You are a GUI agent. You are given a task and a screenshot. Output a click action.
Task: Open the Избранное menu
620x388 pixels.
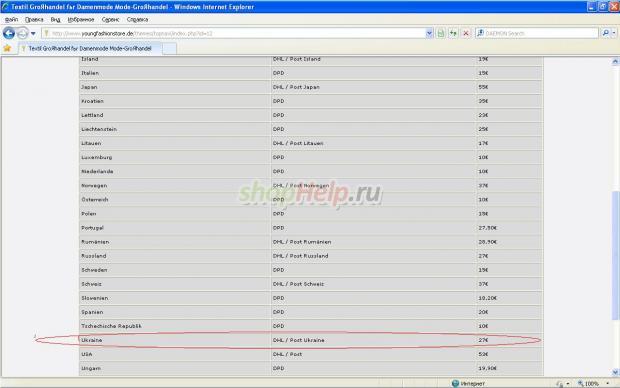pos(81,19)
